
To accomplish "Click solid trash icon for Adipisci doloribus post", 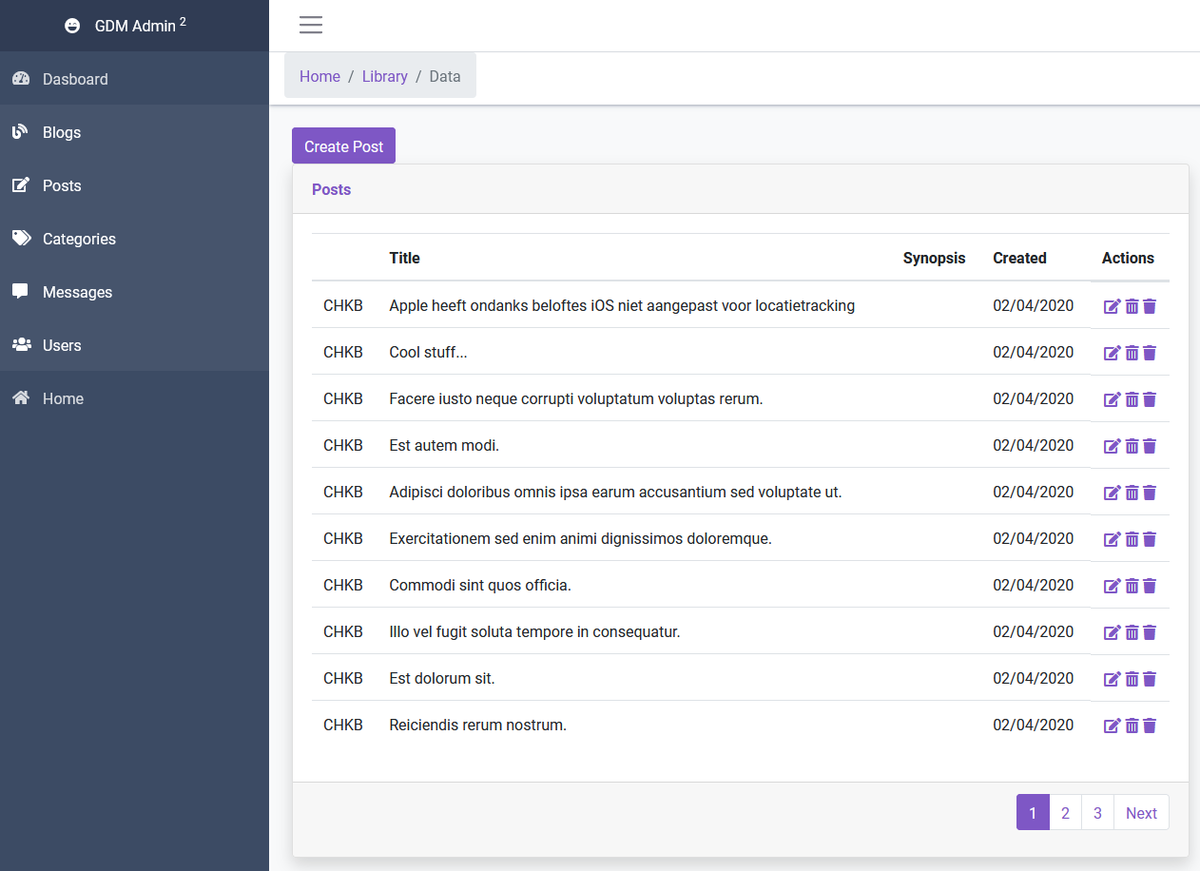I will pyautogui.click(x=1150, y=493).
